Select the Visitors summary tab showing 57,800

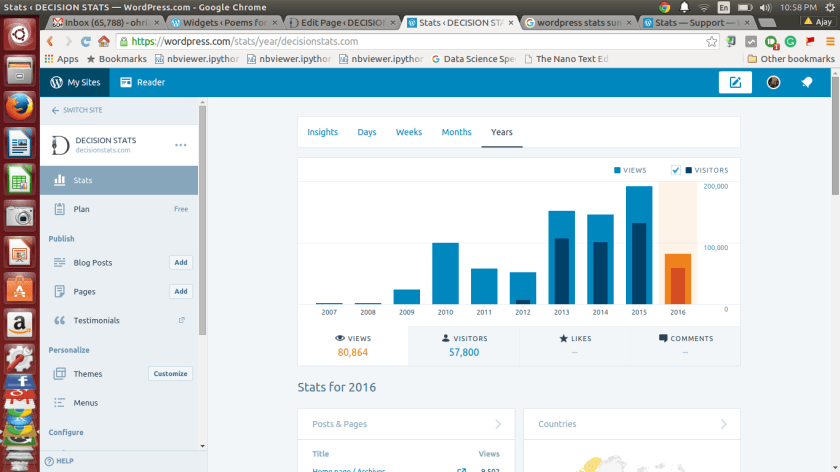[x=464, y=346]
